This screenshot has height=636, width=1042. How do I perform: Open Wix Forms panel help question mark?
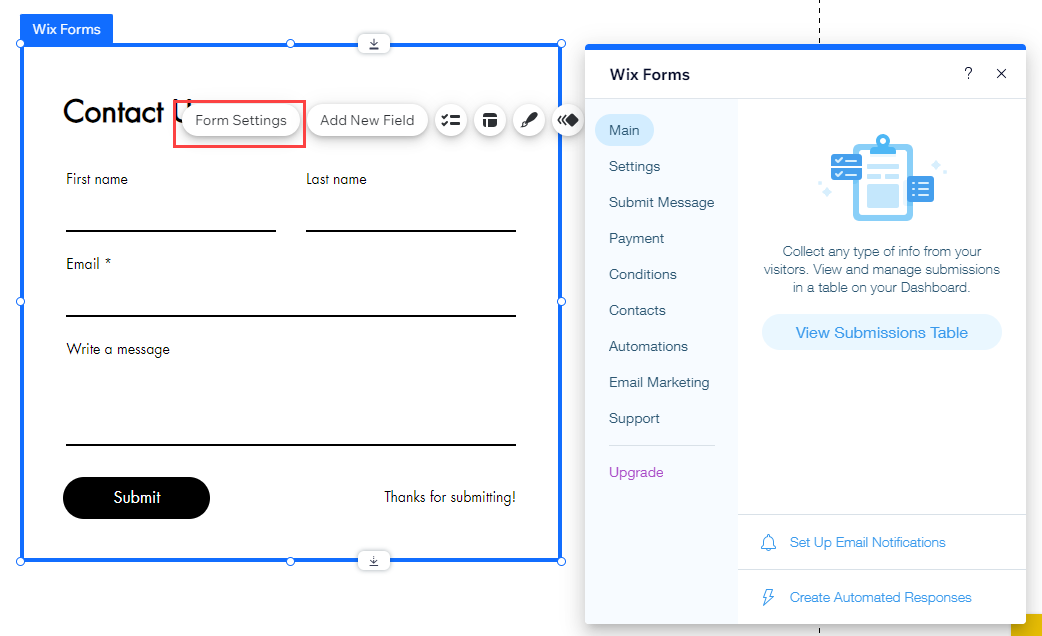968,73
